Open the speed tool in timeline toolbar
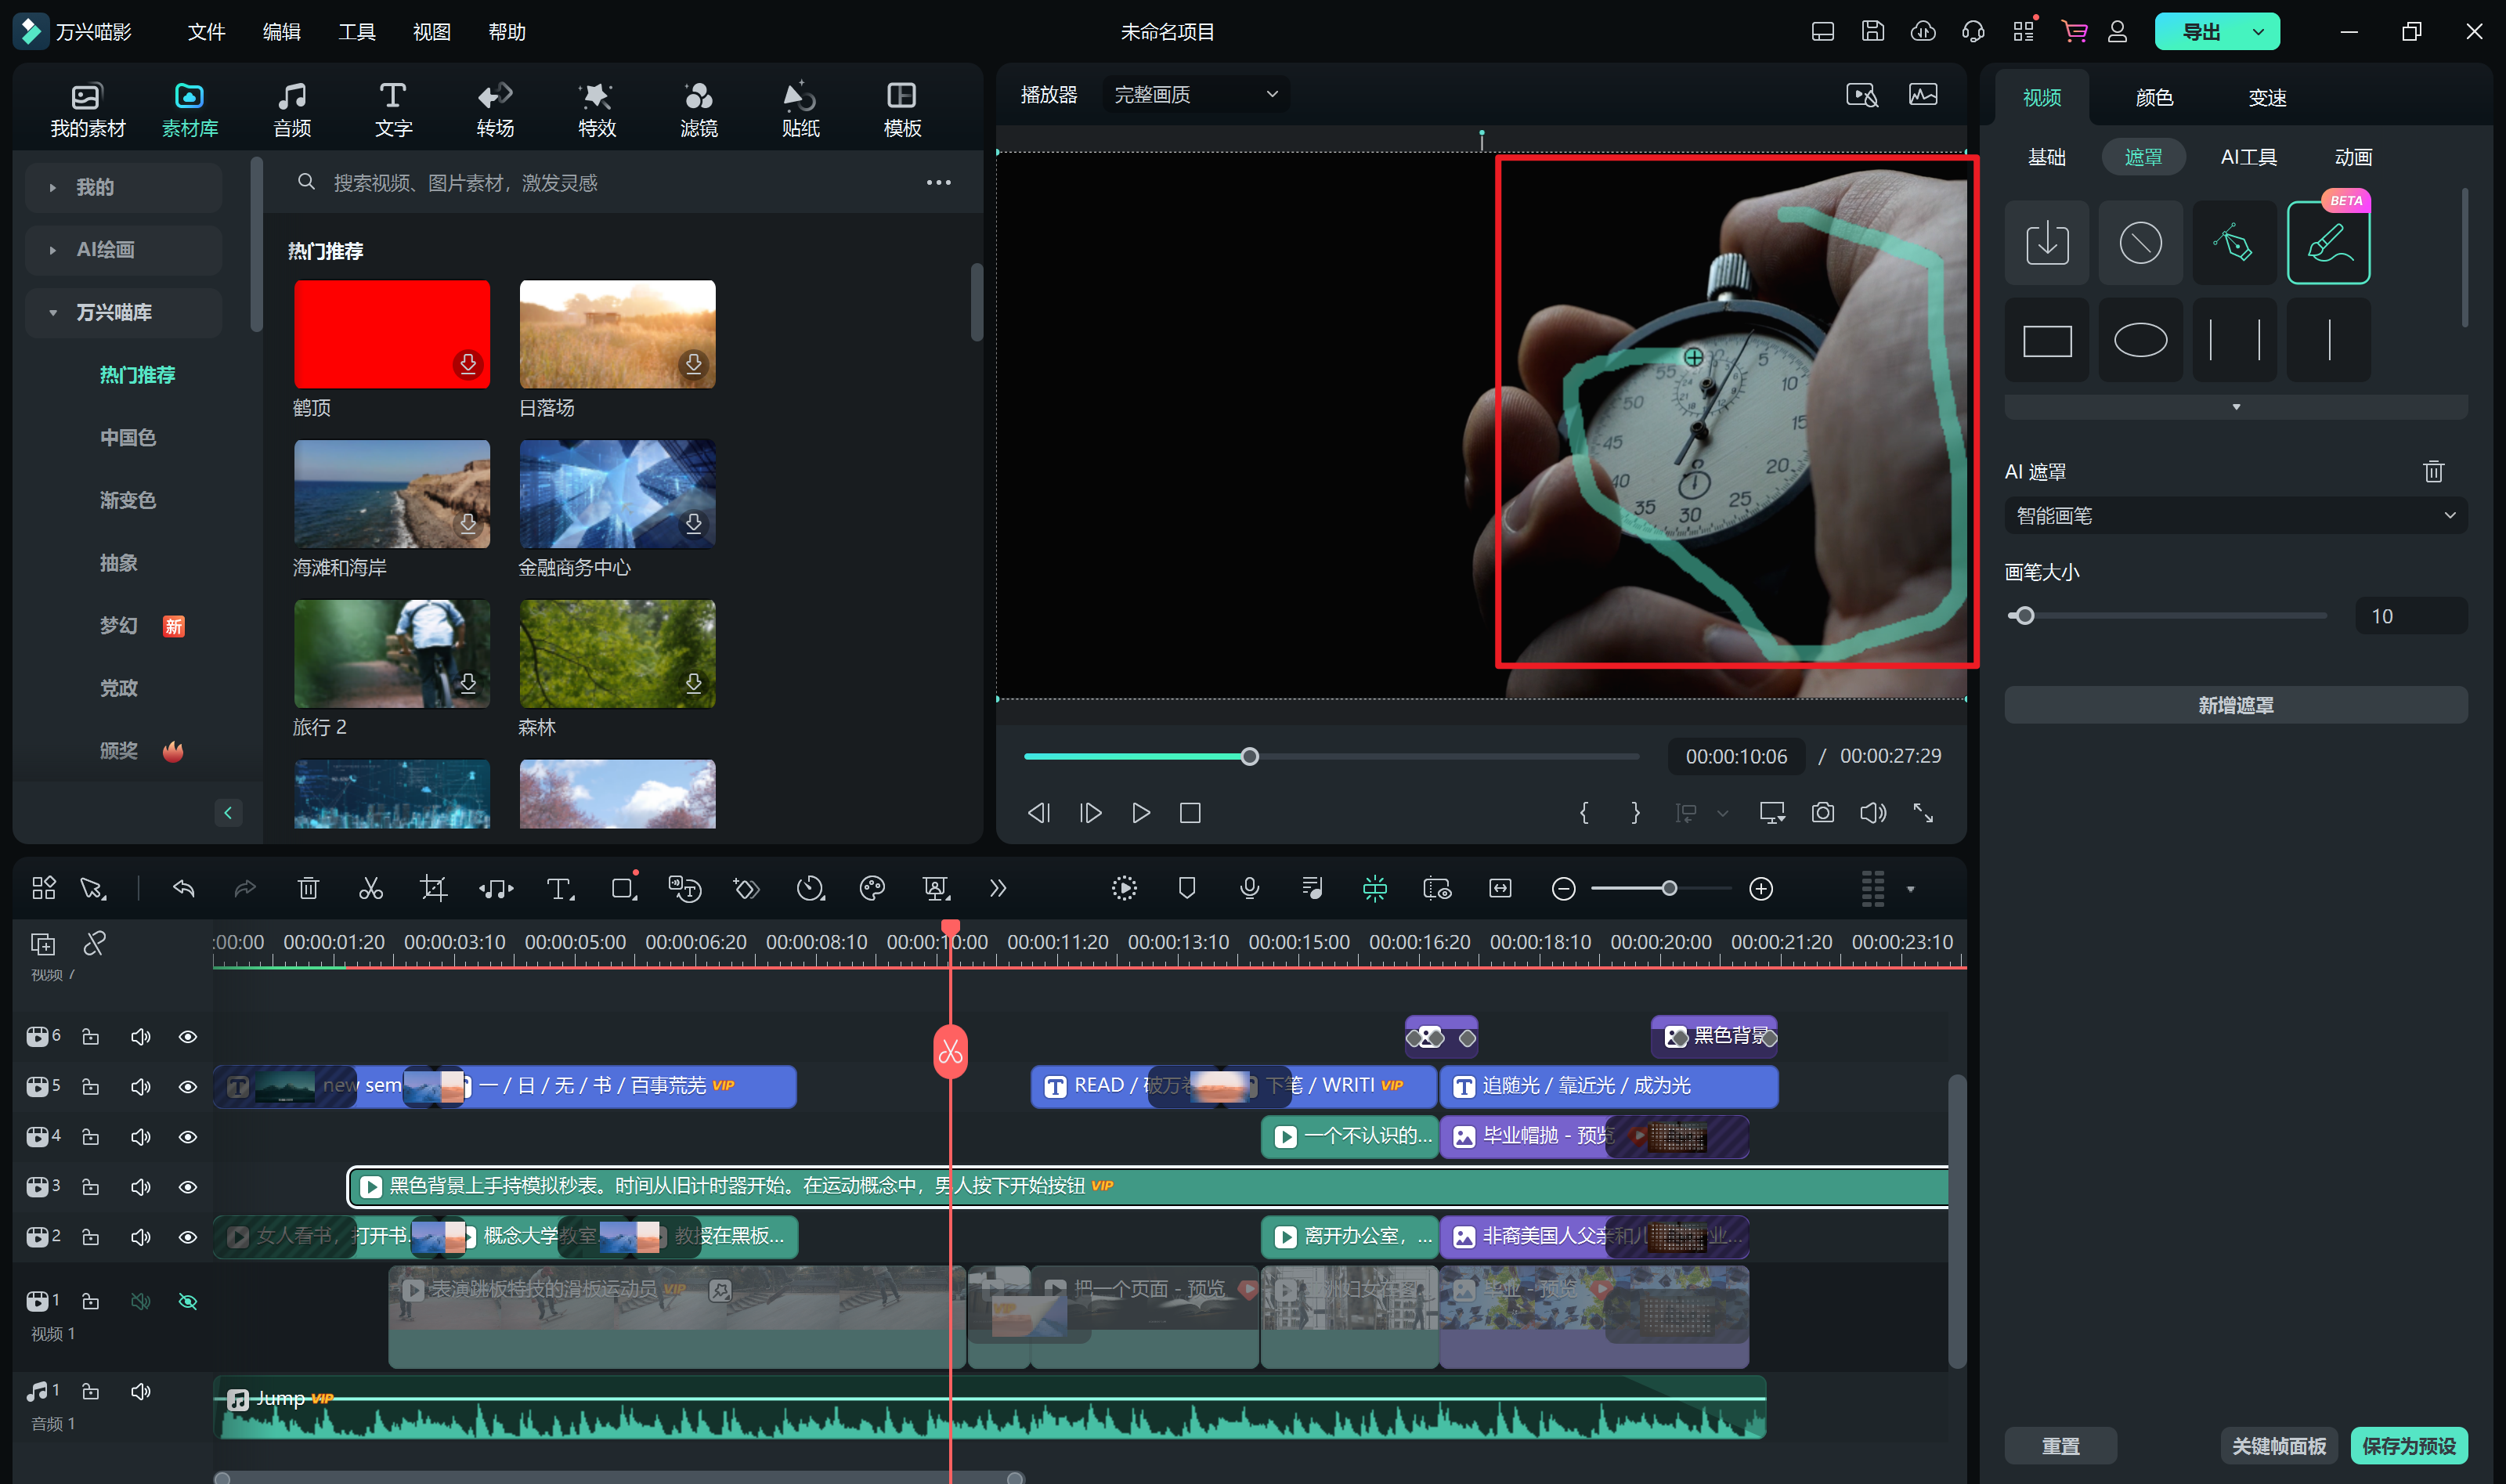The width and height of the screenshot is (2506, 1484). coord(810,888)
